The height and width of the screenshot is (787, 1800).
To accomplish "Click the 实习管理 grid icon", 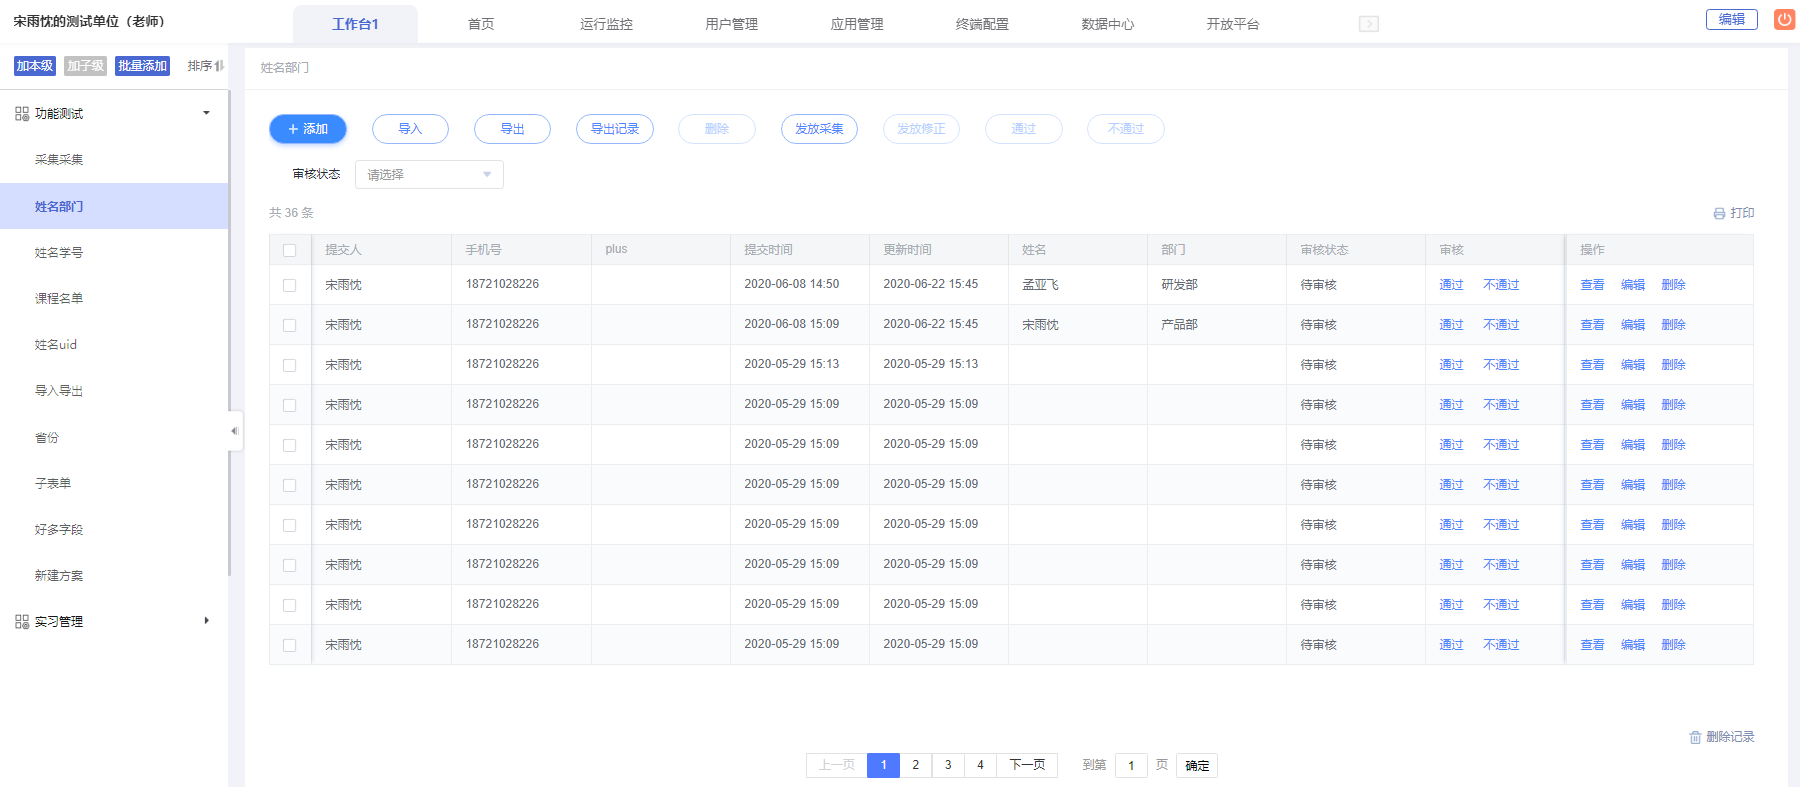I will (22, 622).
